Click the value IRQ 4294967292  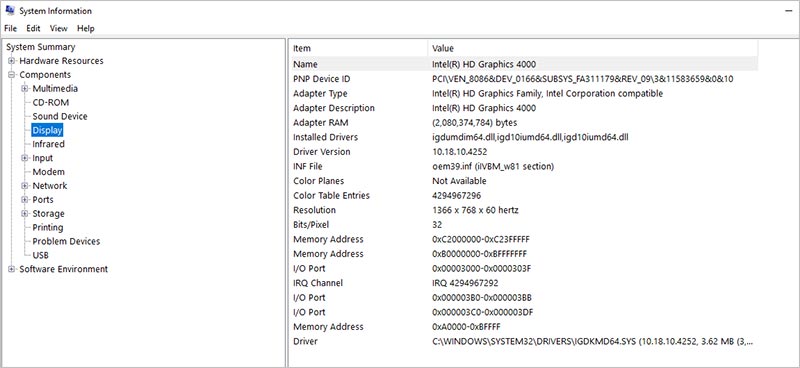[x=465, y=283]
